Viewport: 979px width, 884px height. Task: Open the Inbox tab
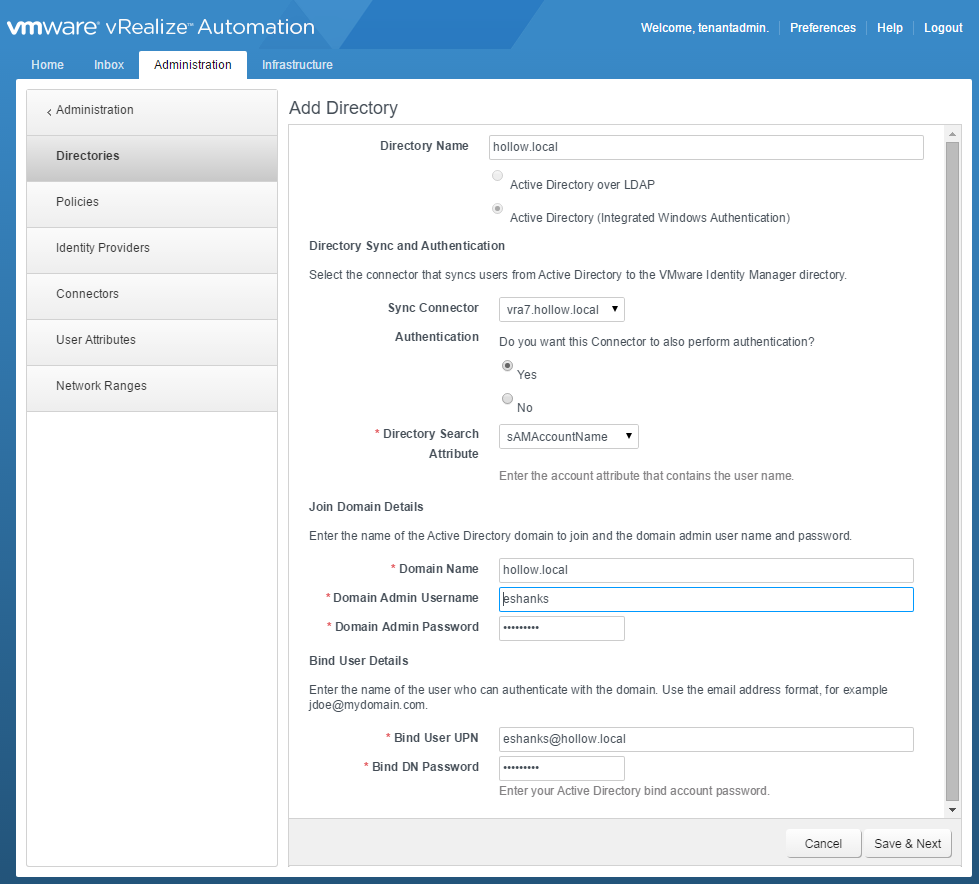click(109, 65)
